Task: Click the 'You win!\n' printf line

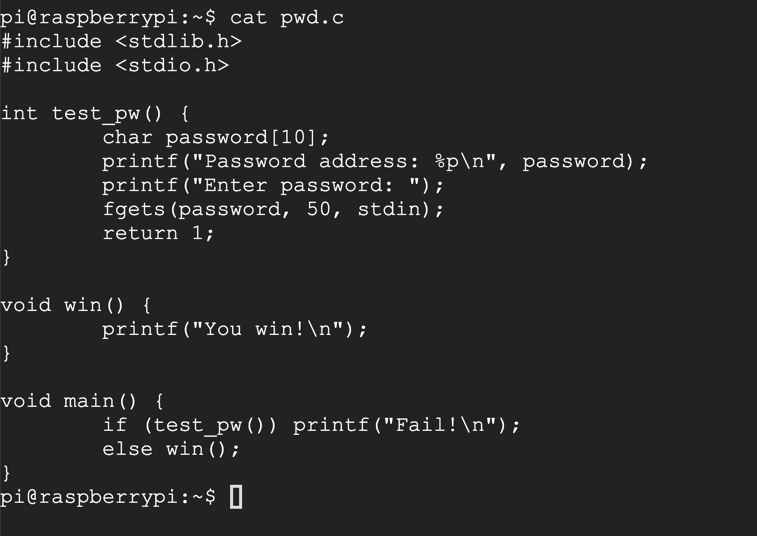Action: (235, 329)
